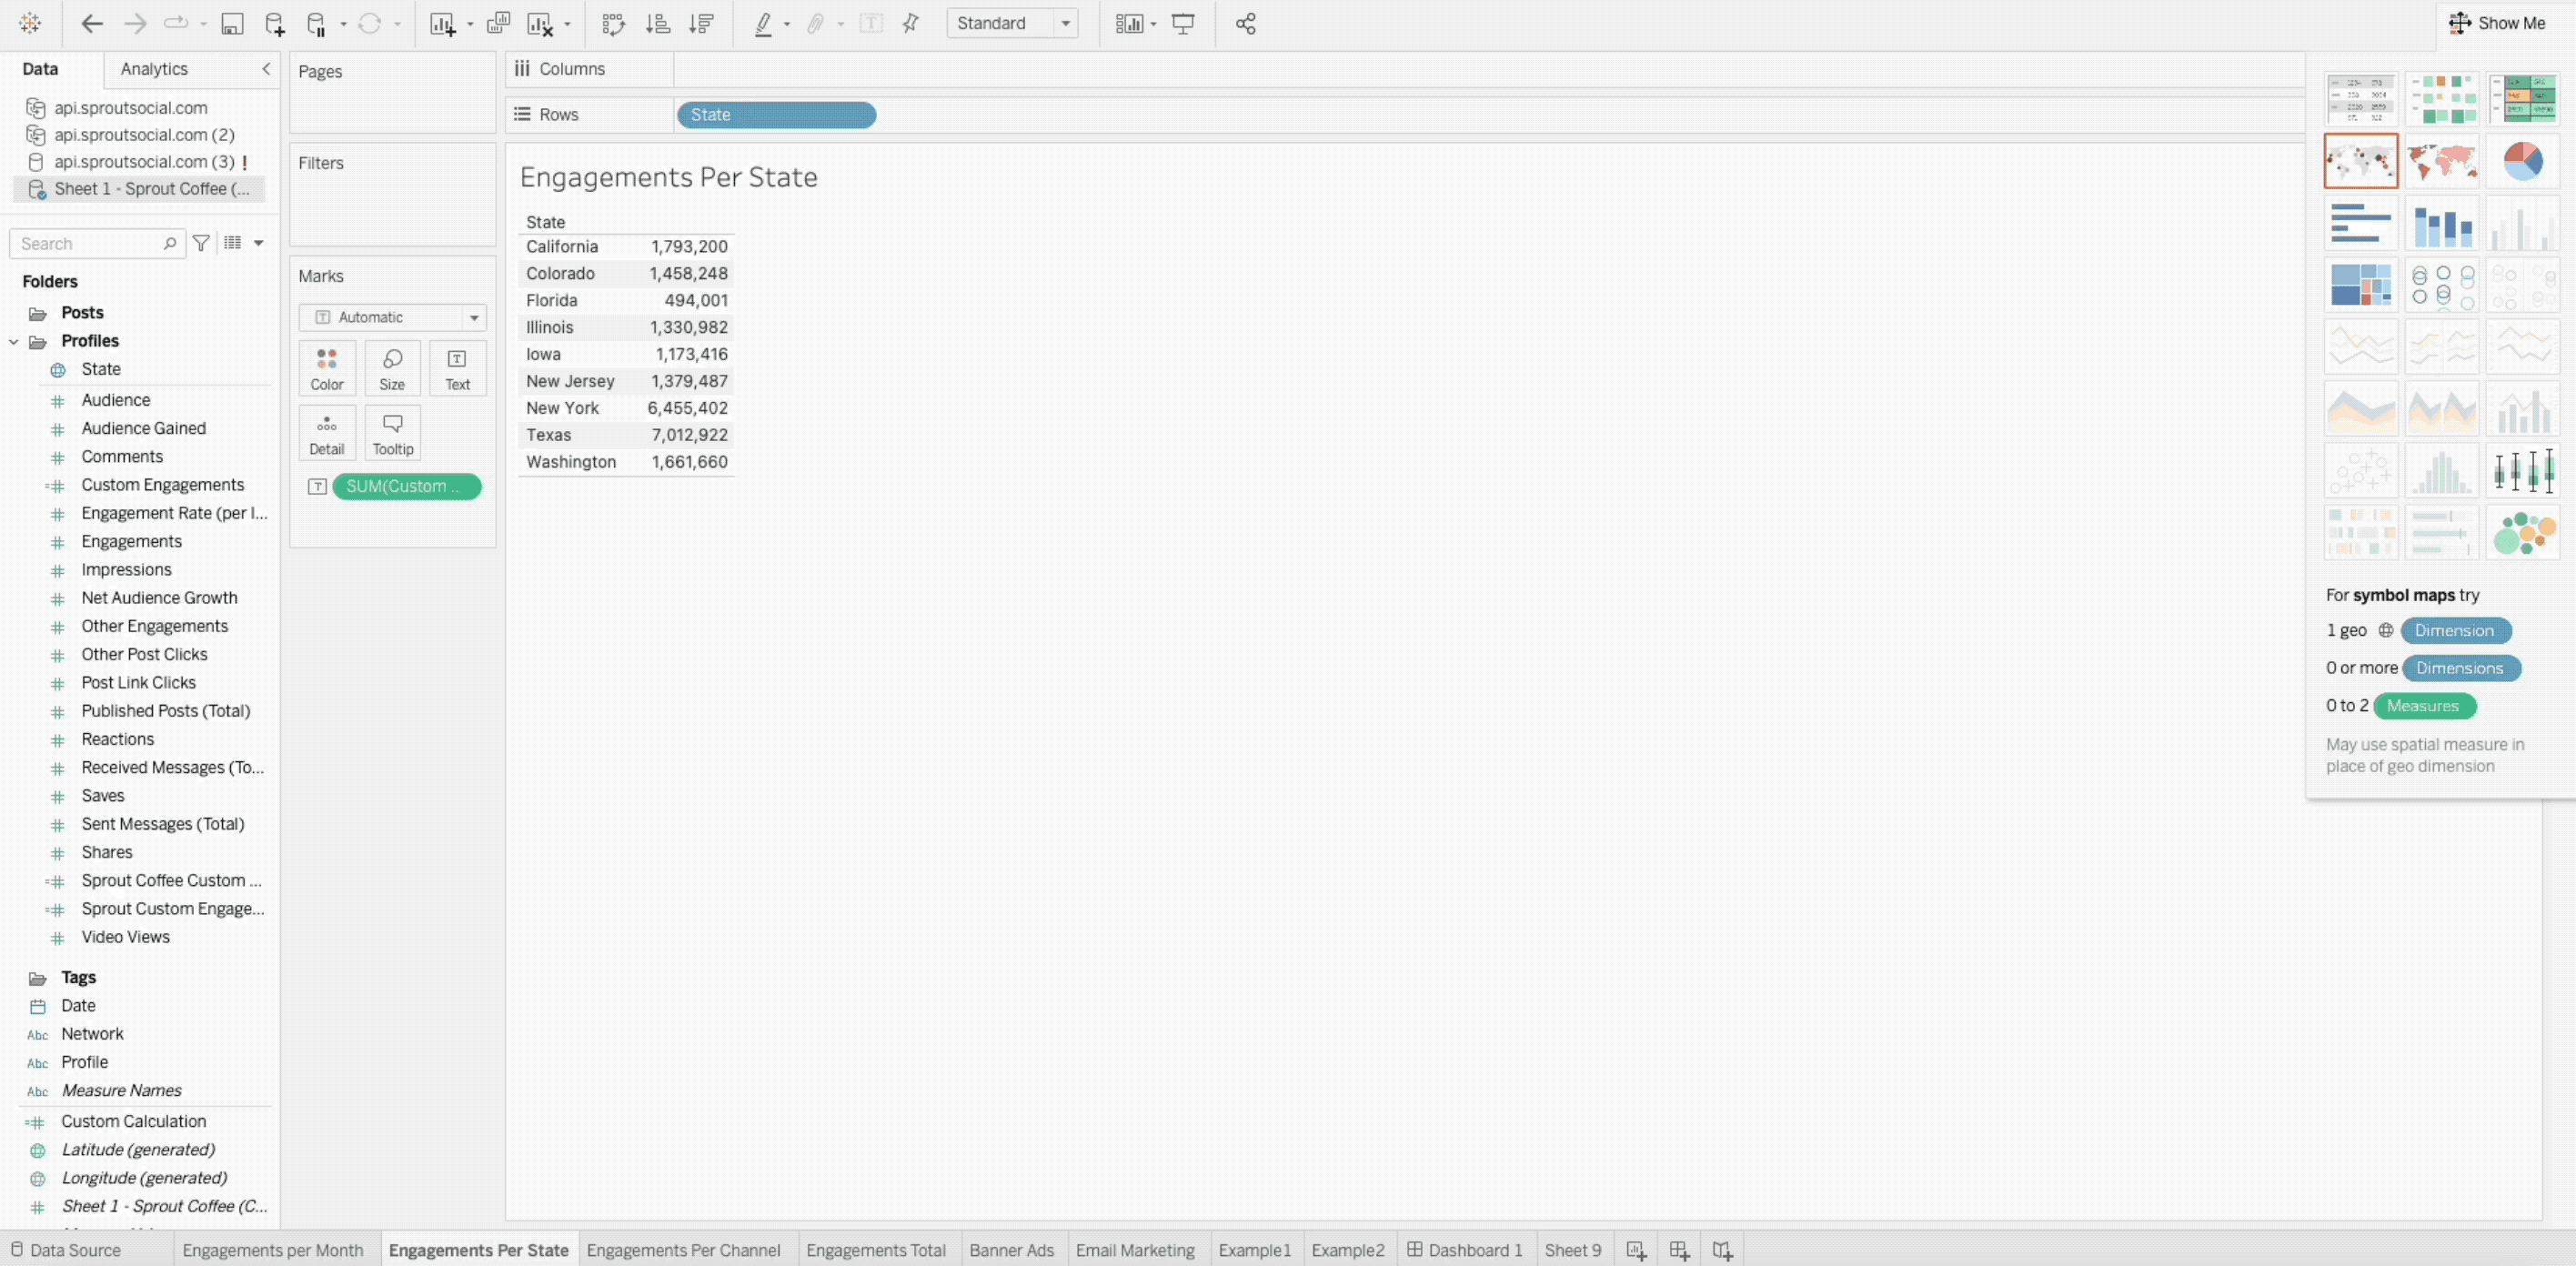This screenshot has width=2576, height=1266.
Task: Click the filter fields funnel icon
Action: (x=201, y=243)
